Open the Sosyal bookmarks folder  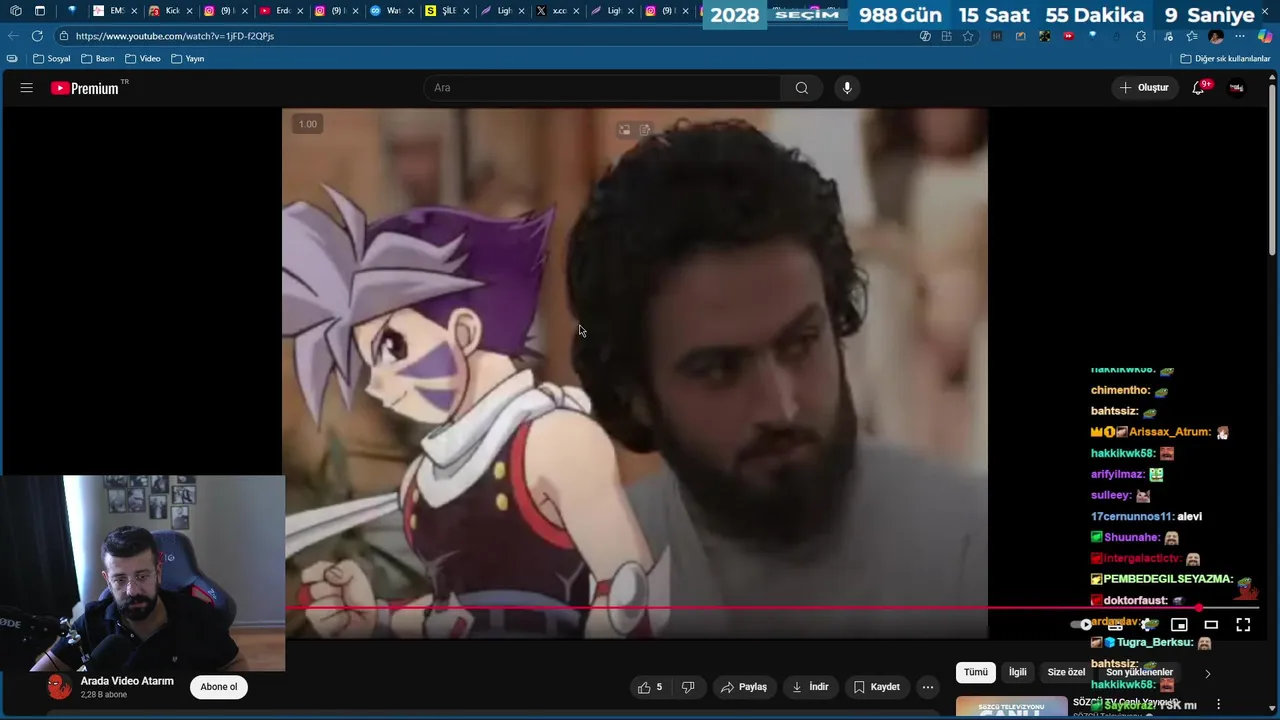click(52, 59)
